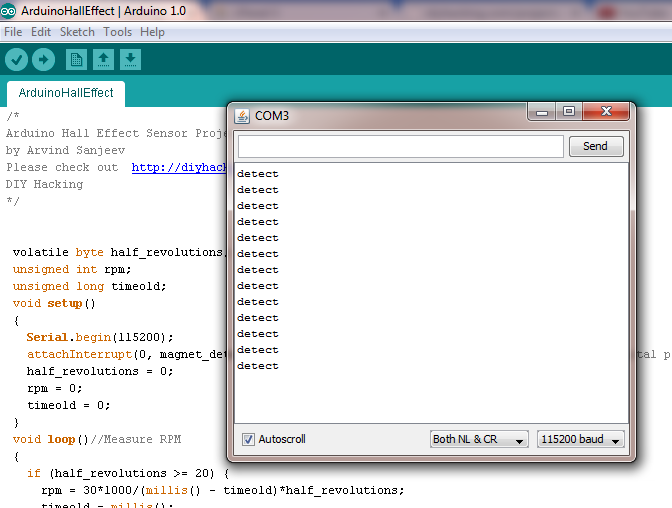The height and width of the screenshot is (508, 672).
Task: Open the Both NL & CR dropdown
Action: click(x=479, y=439)
